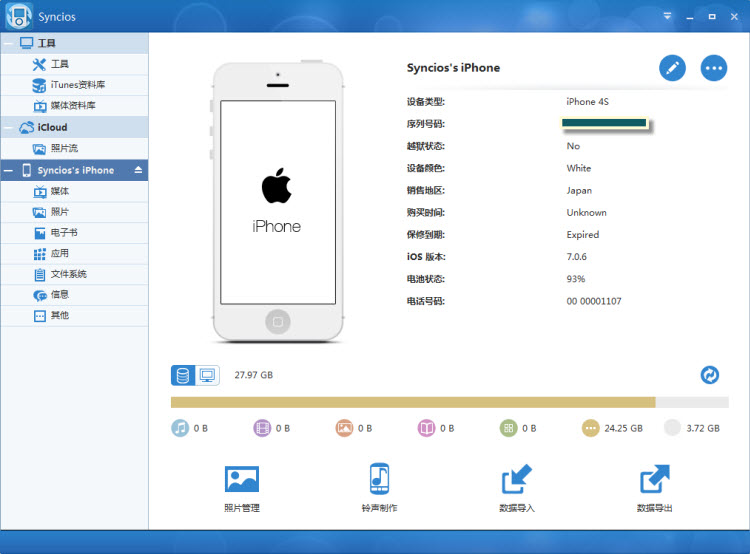Select 照片 under Syncios's iPhone
This screenshot has height=554, width=750.
(74, 212)
